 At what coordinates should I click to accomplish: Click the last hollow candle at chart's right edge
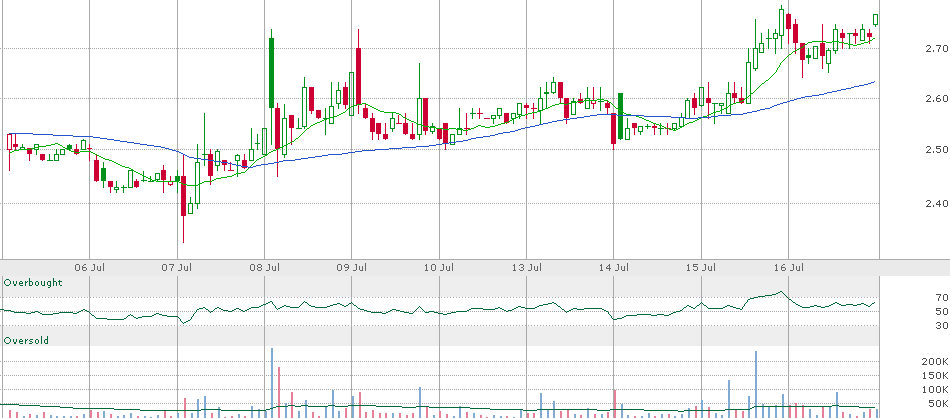tap(876, 20)
